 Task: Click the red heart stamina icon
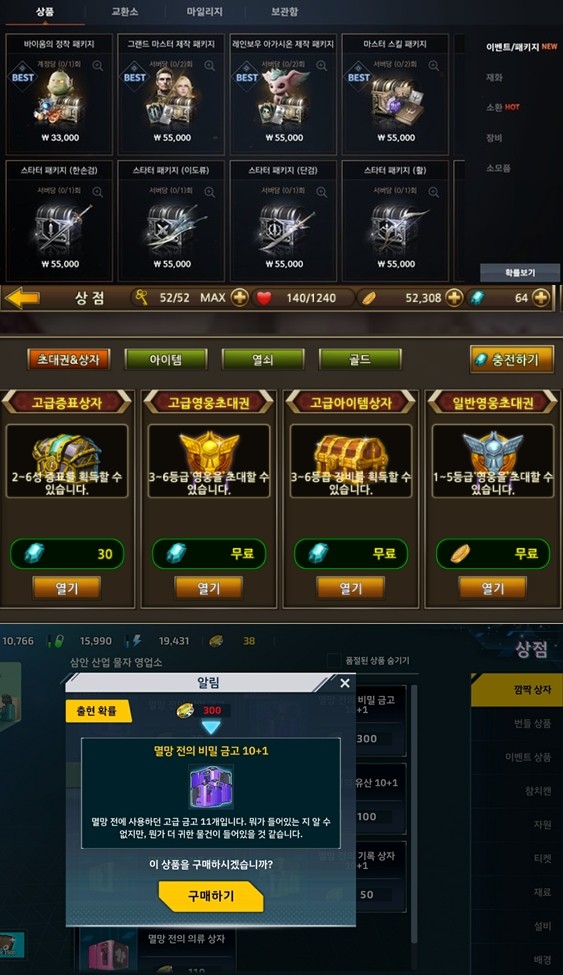click(x=264, y=298)
